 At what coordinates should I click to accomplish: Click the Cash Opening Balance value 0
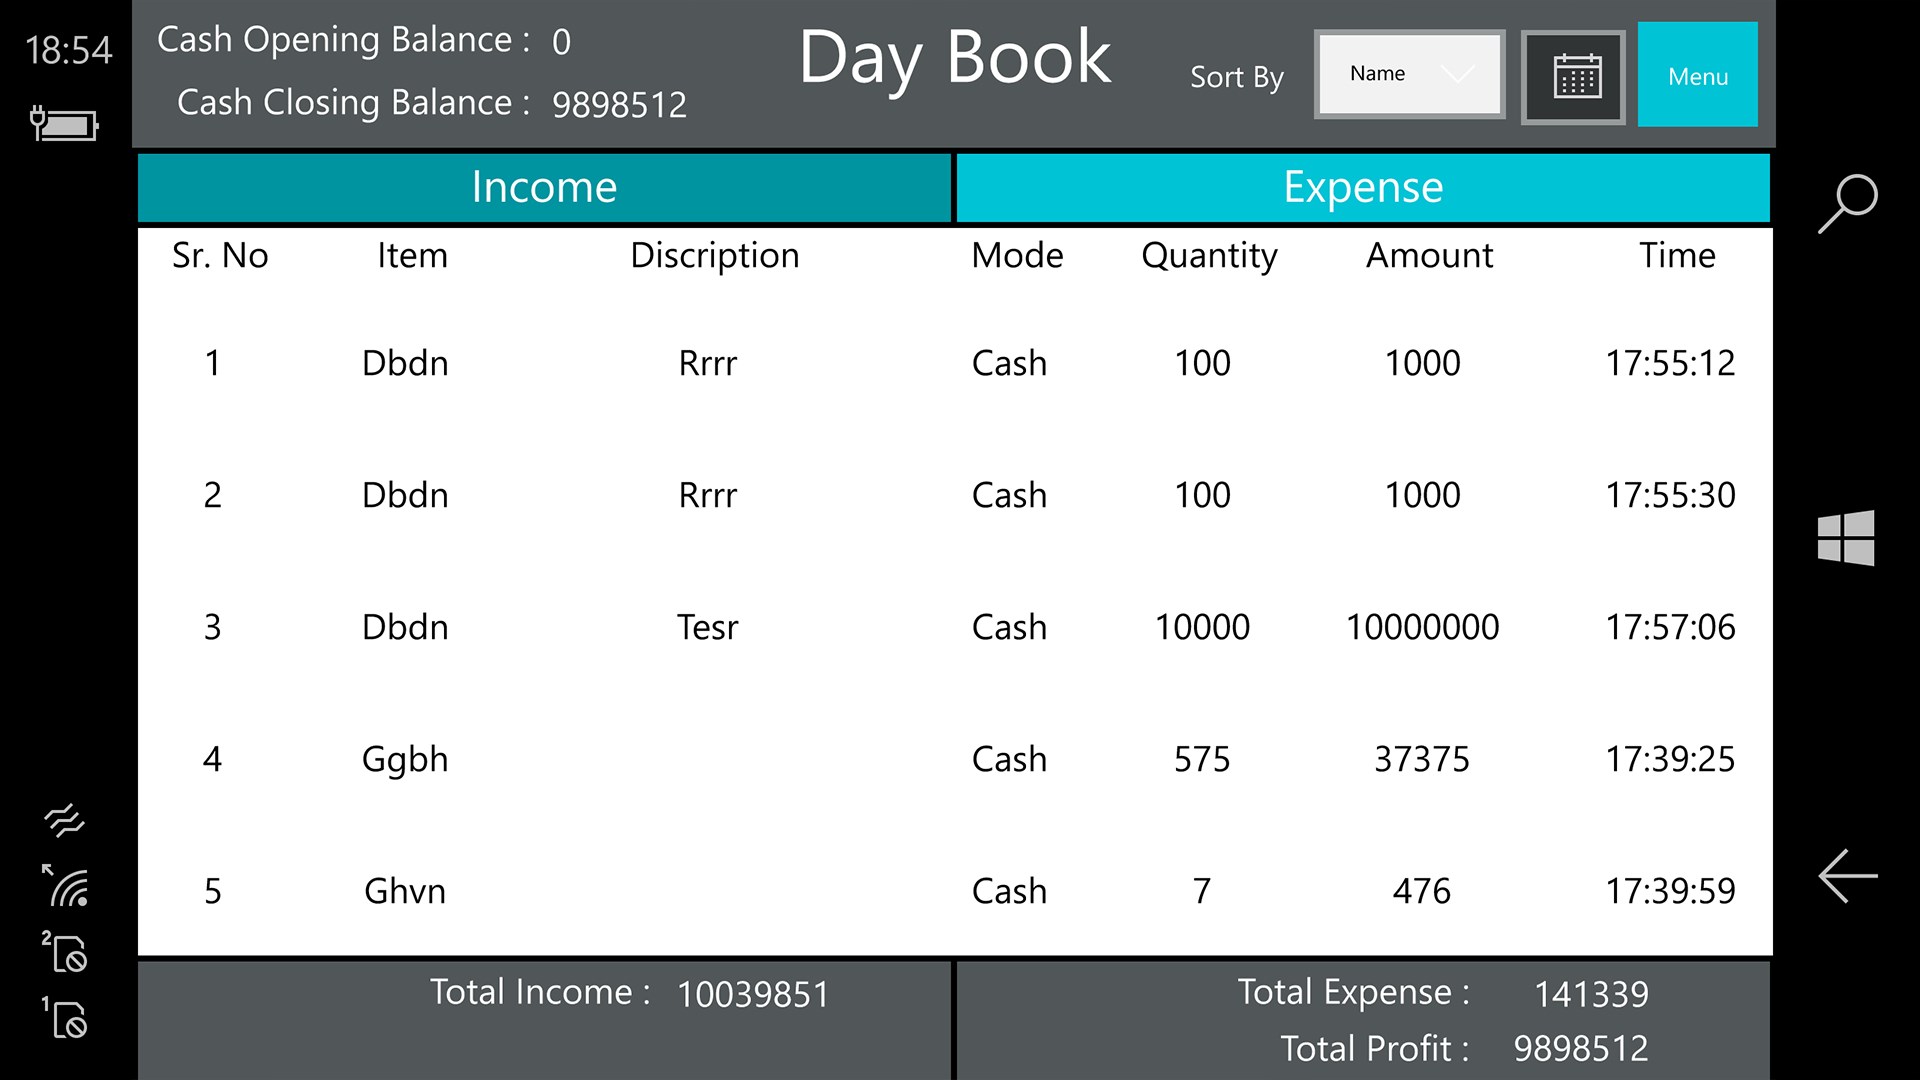tap(561, 42)
